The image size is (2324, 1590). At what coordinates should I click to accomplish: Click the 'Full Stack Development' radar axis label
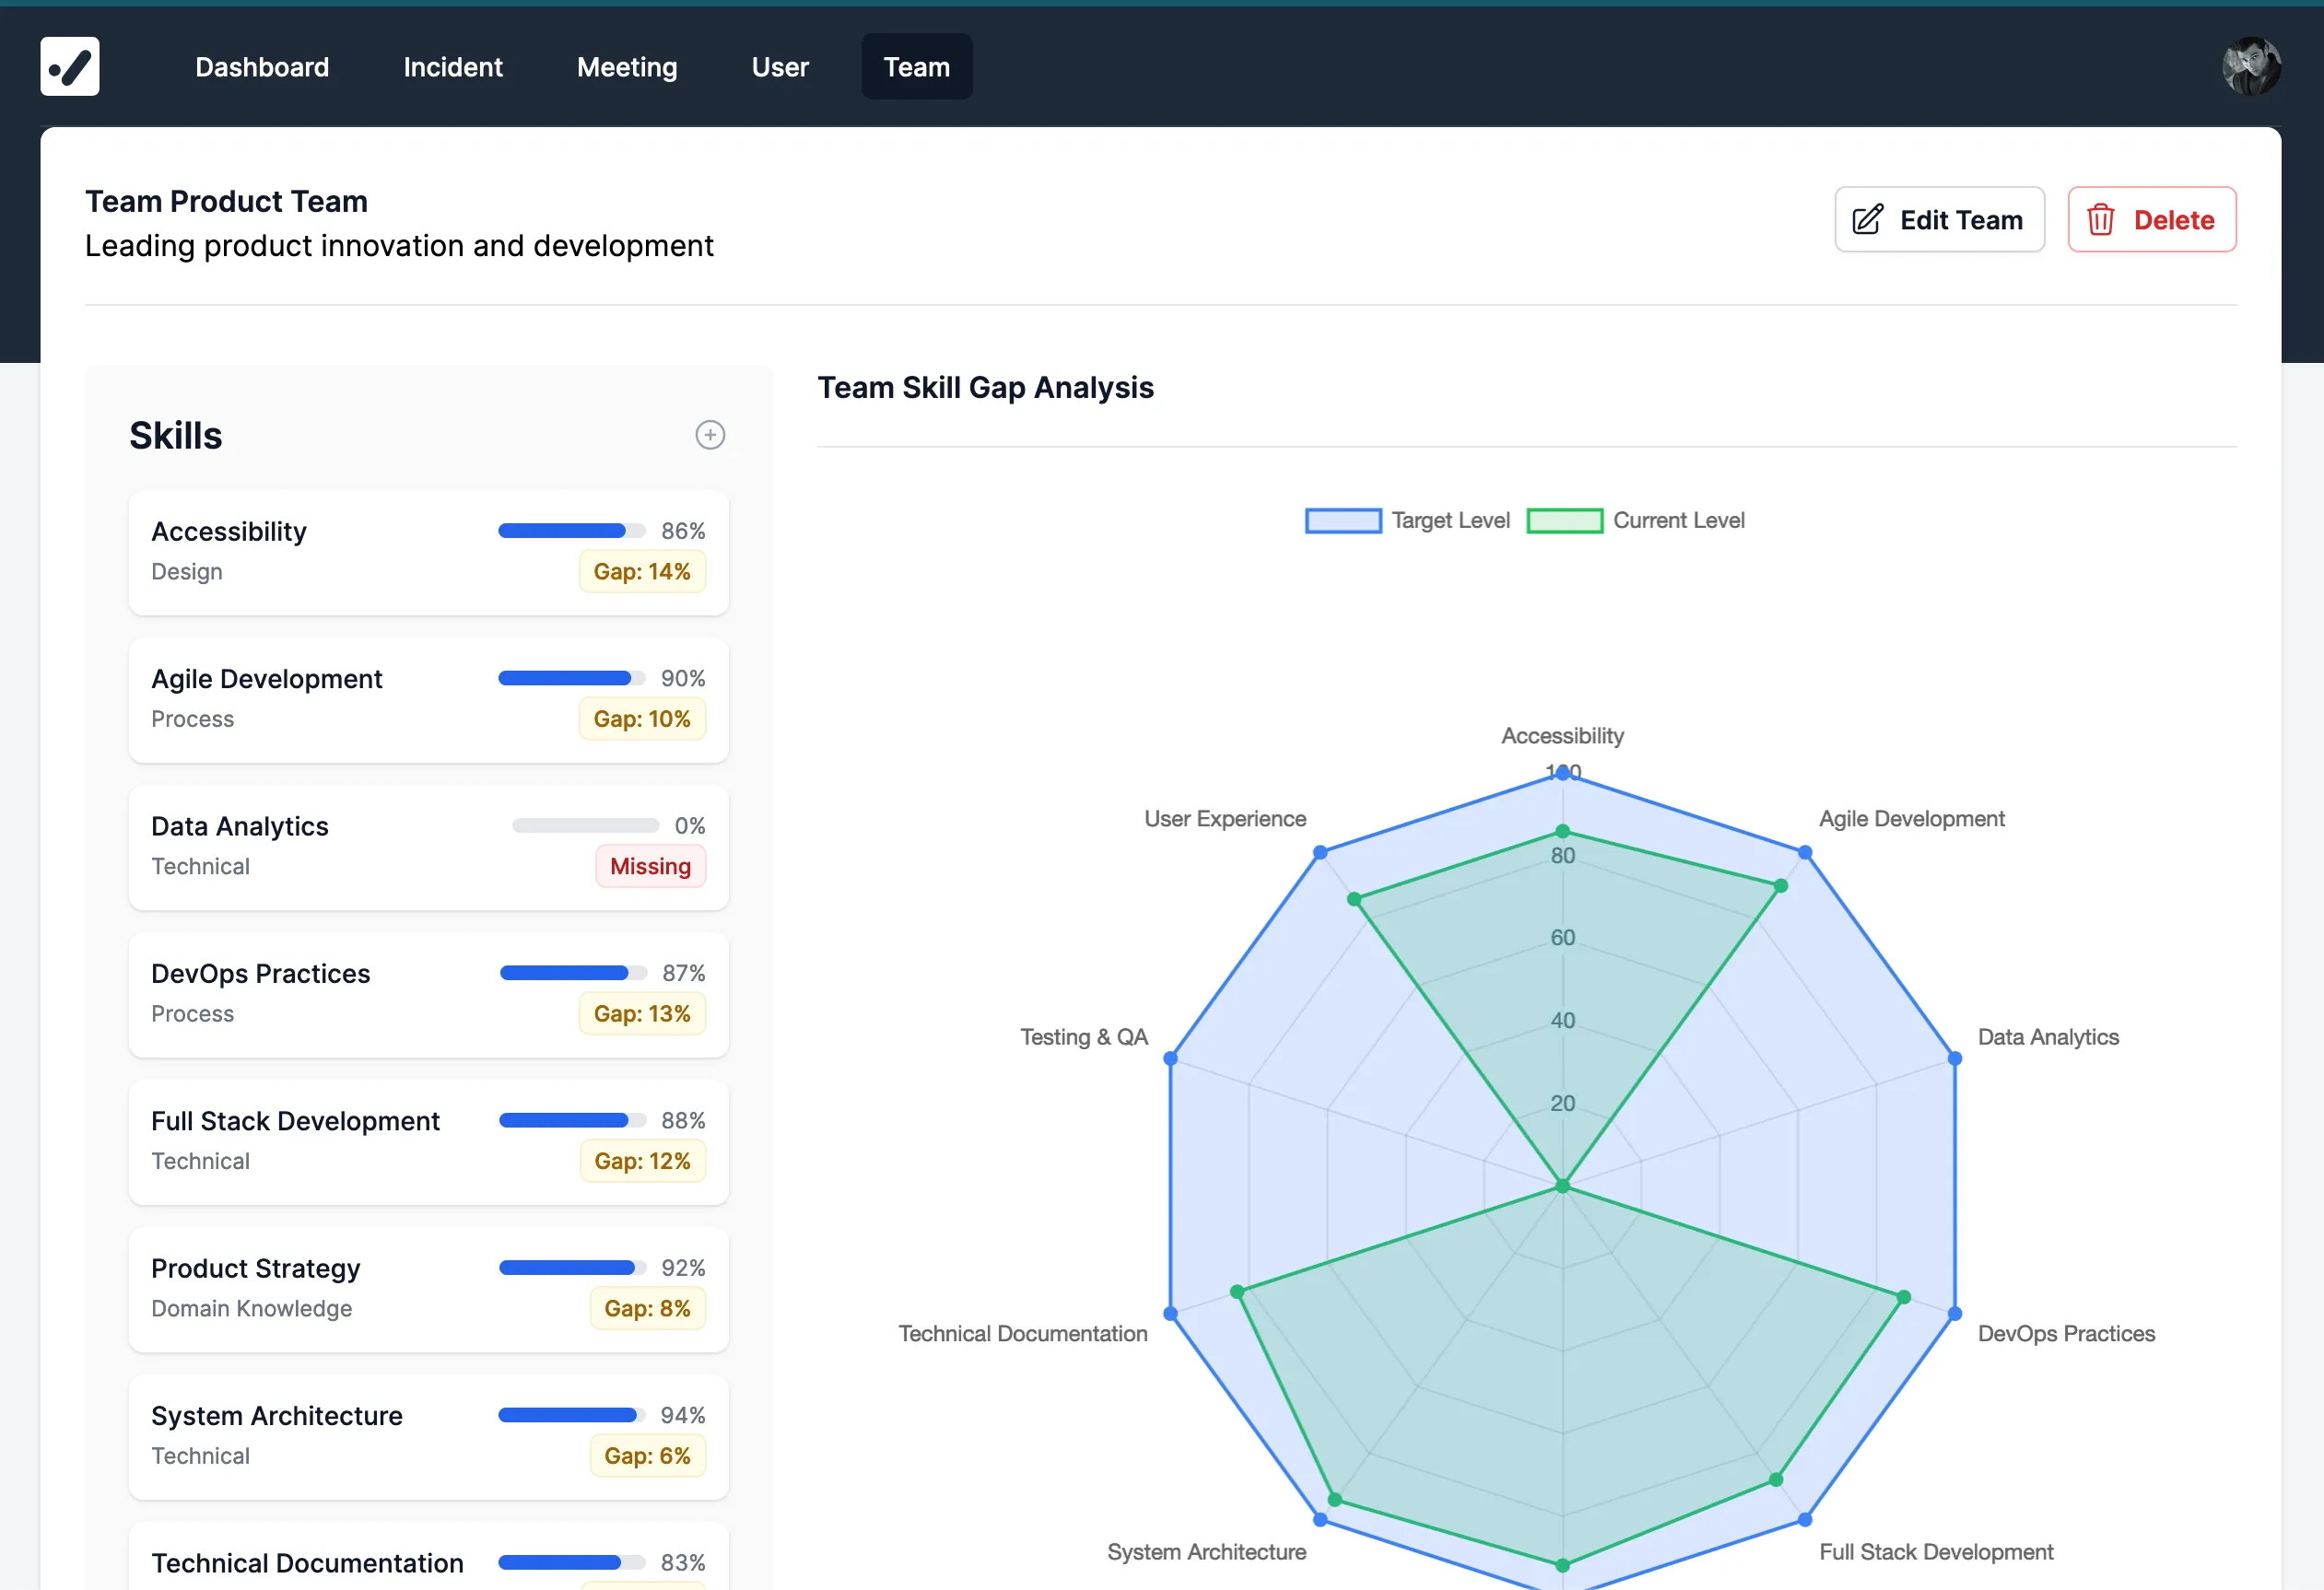pyautogui.click(x=1935, y=1552)
